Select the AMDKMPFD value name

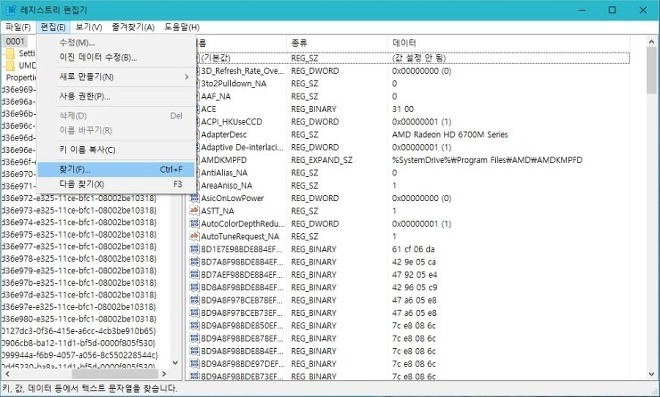224,160
